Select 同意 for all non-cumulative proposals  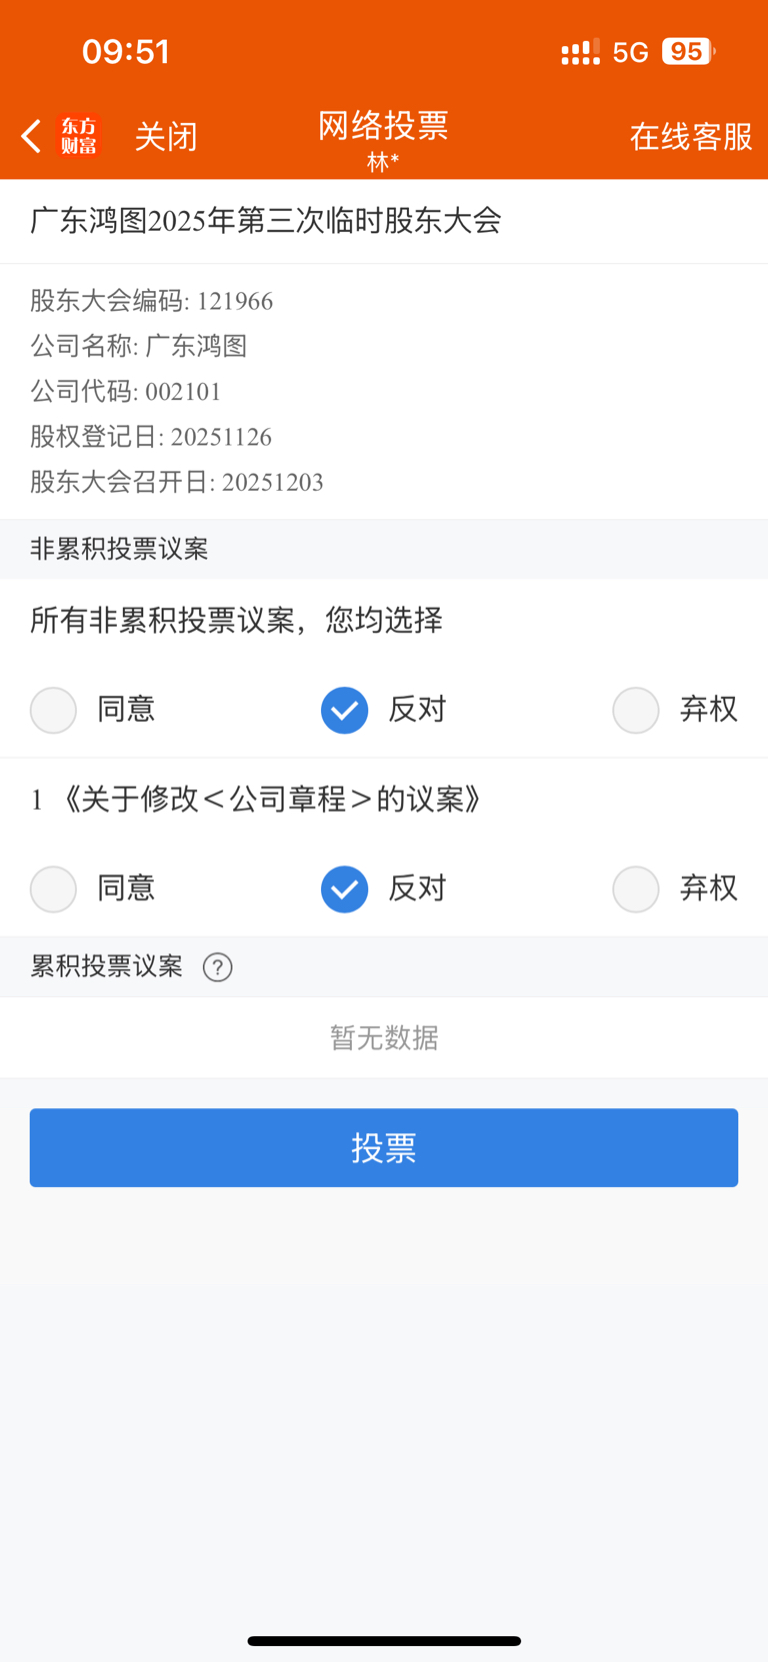coord(54,710)
